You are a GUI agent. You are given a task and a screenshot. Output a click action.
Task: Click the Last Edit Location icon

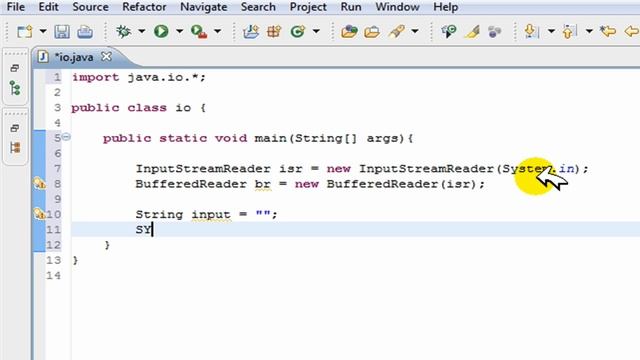[608, 31]
